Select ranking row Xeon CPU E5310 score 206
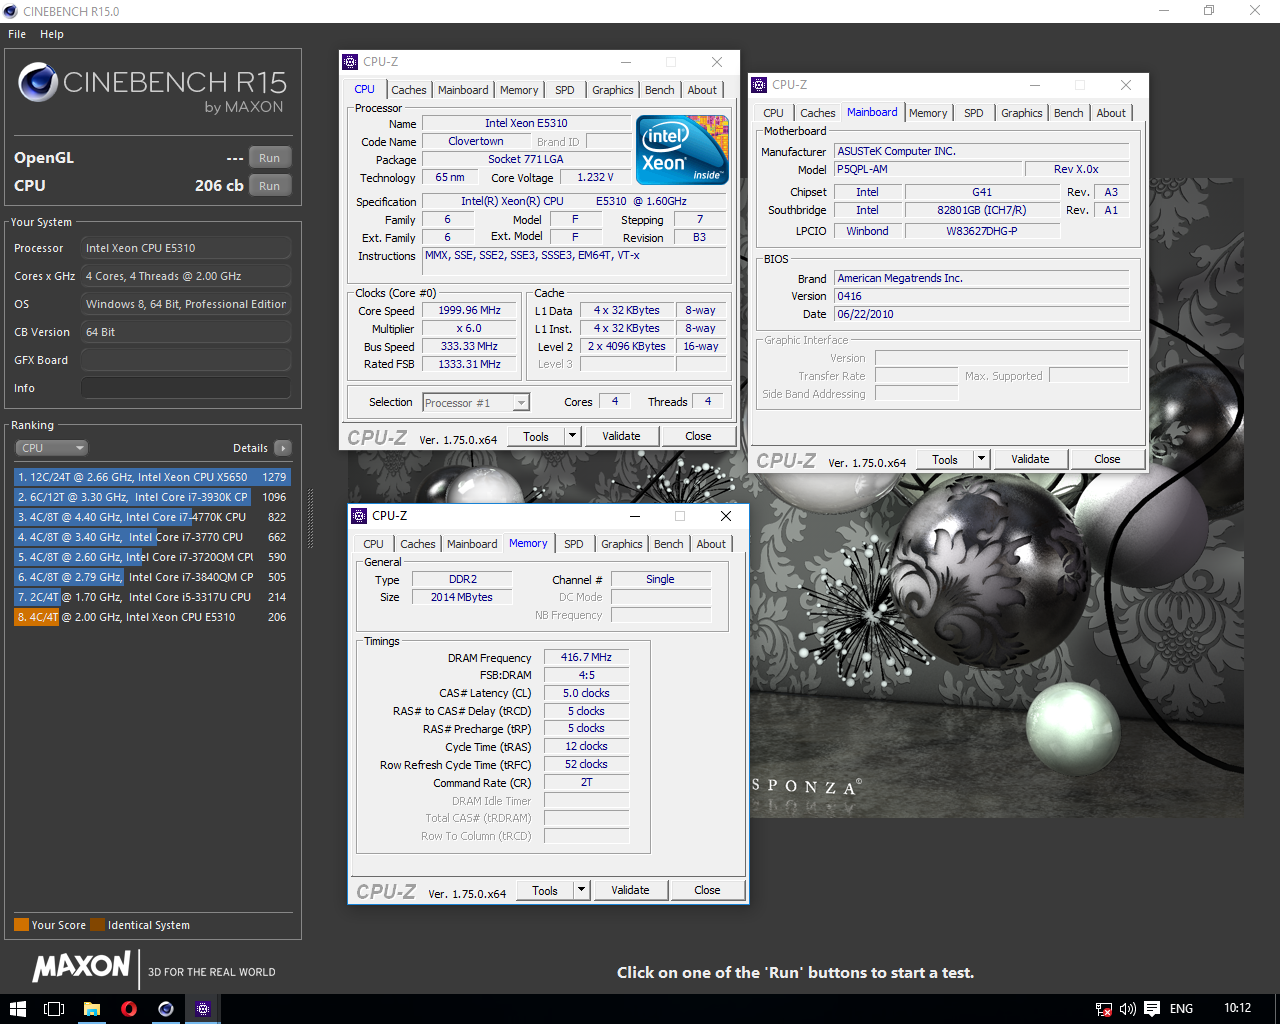Image resolution: width=1280 pixels, height=1024 pixels. coord(152,617)
